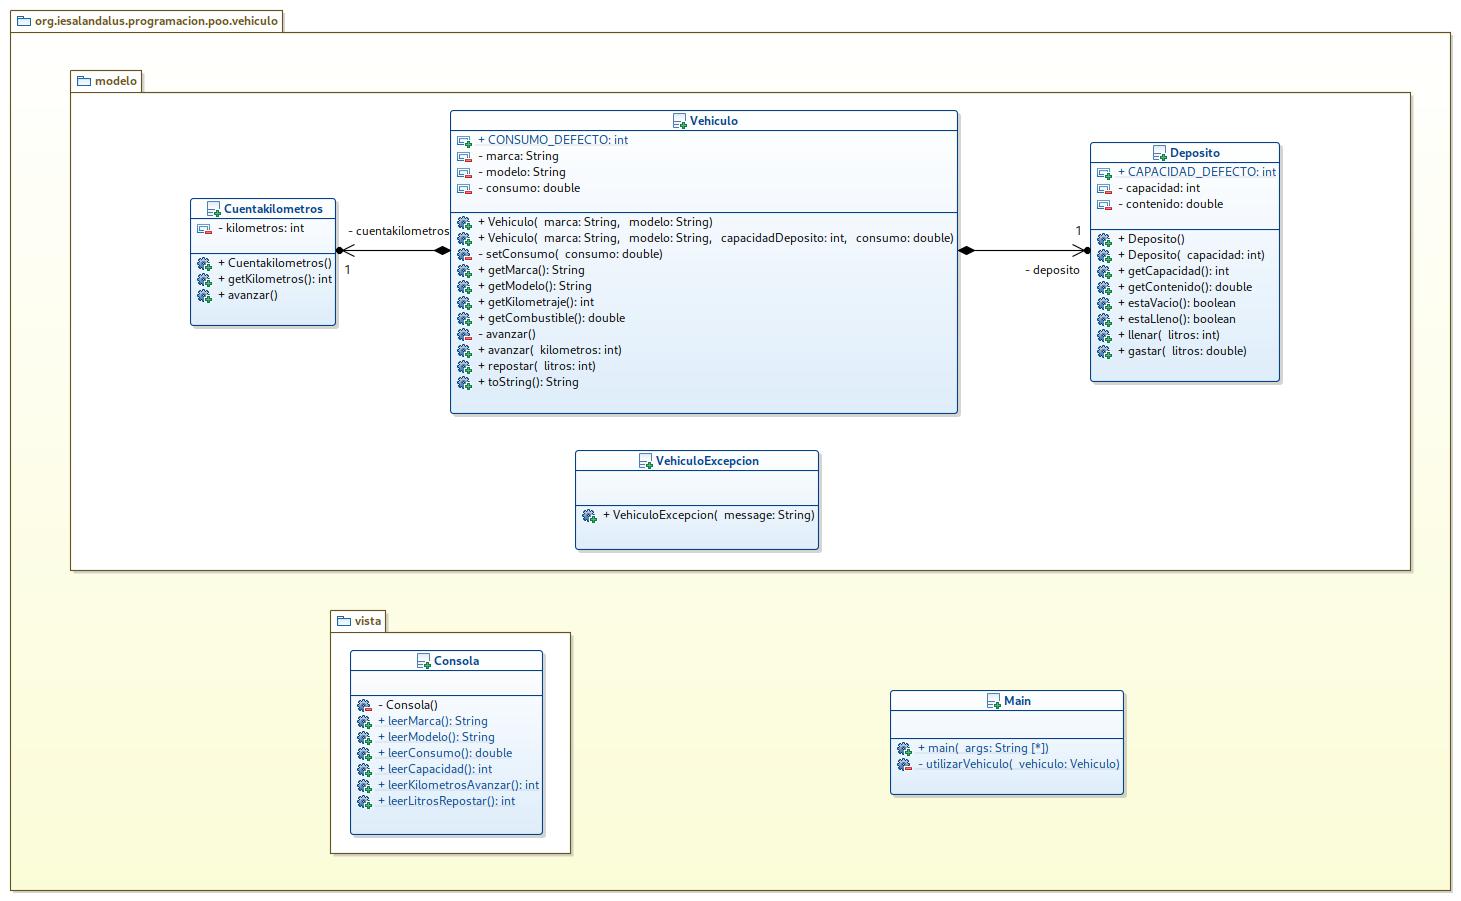Click the gear icon beside gastar method

click(x=1104, y=352)
